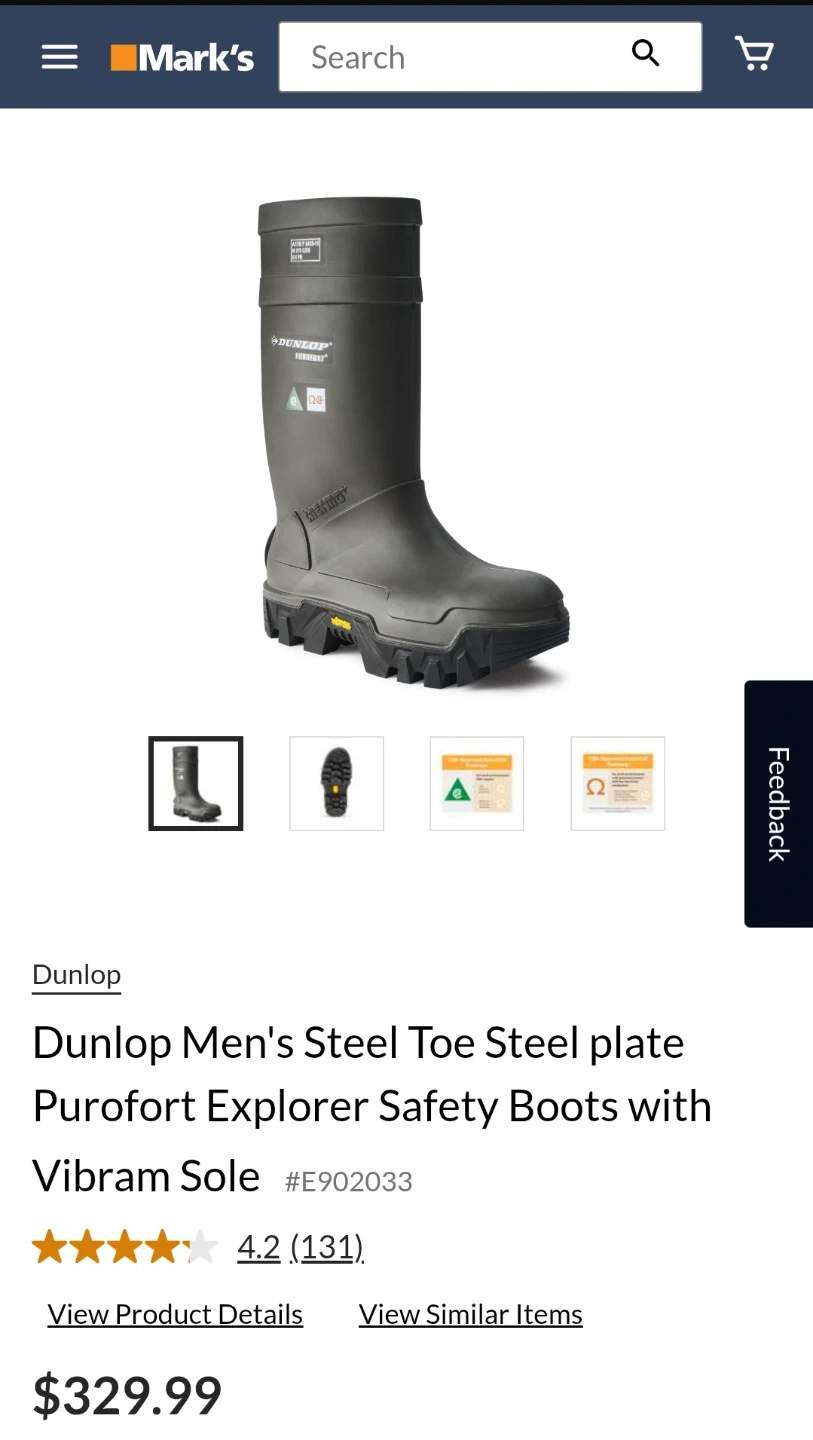813x1440 pixels.
Task: Click the Mark's logo
Action: (182, 58)
